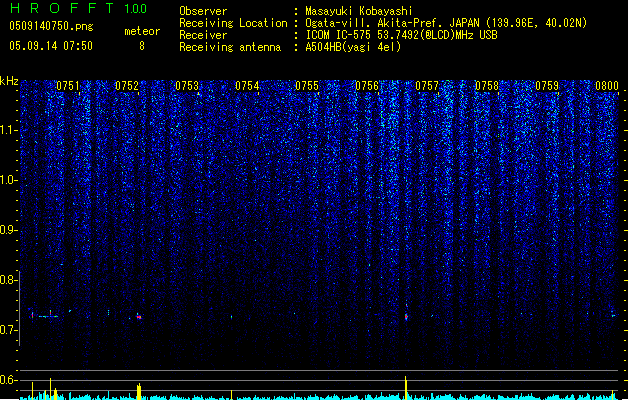Viewport: 629px width, 400px height.
Task: Click the 0752 time marker
Action: [x=127, y=86]
